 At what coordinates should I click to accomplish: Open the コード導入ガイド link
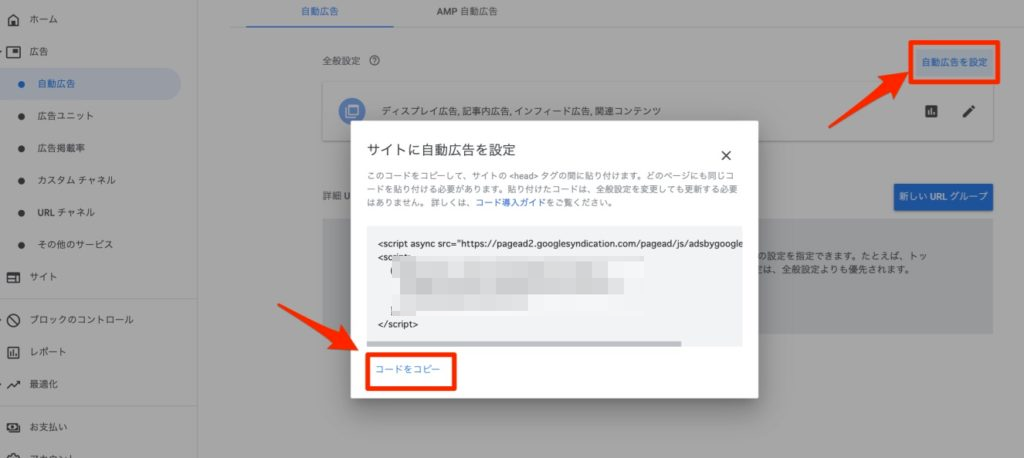[x=510, y=203]
